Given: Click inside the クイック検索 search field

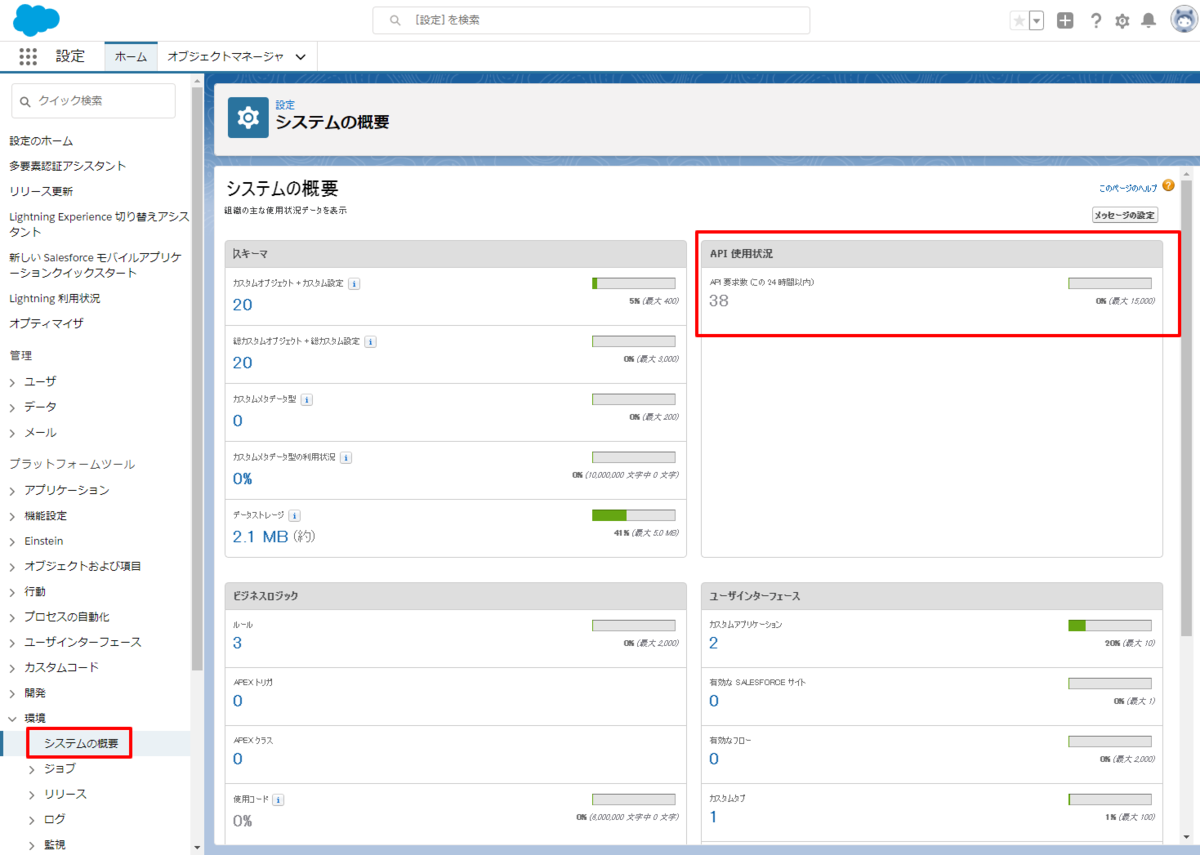Looking at the screenshot, I should click(x=93, y=101).
